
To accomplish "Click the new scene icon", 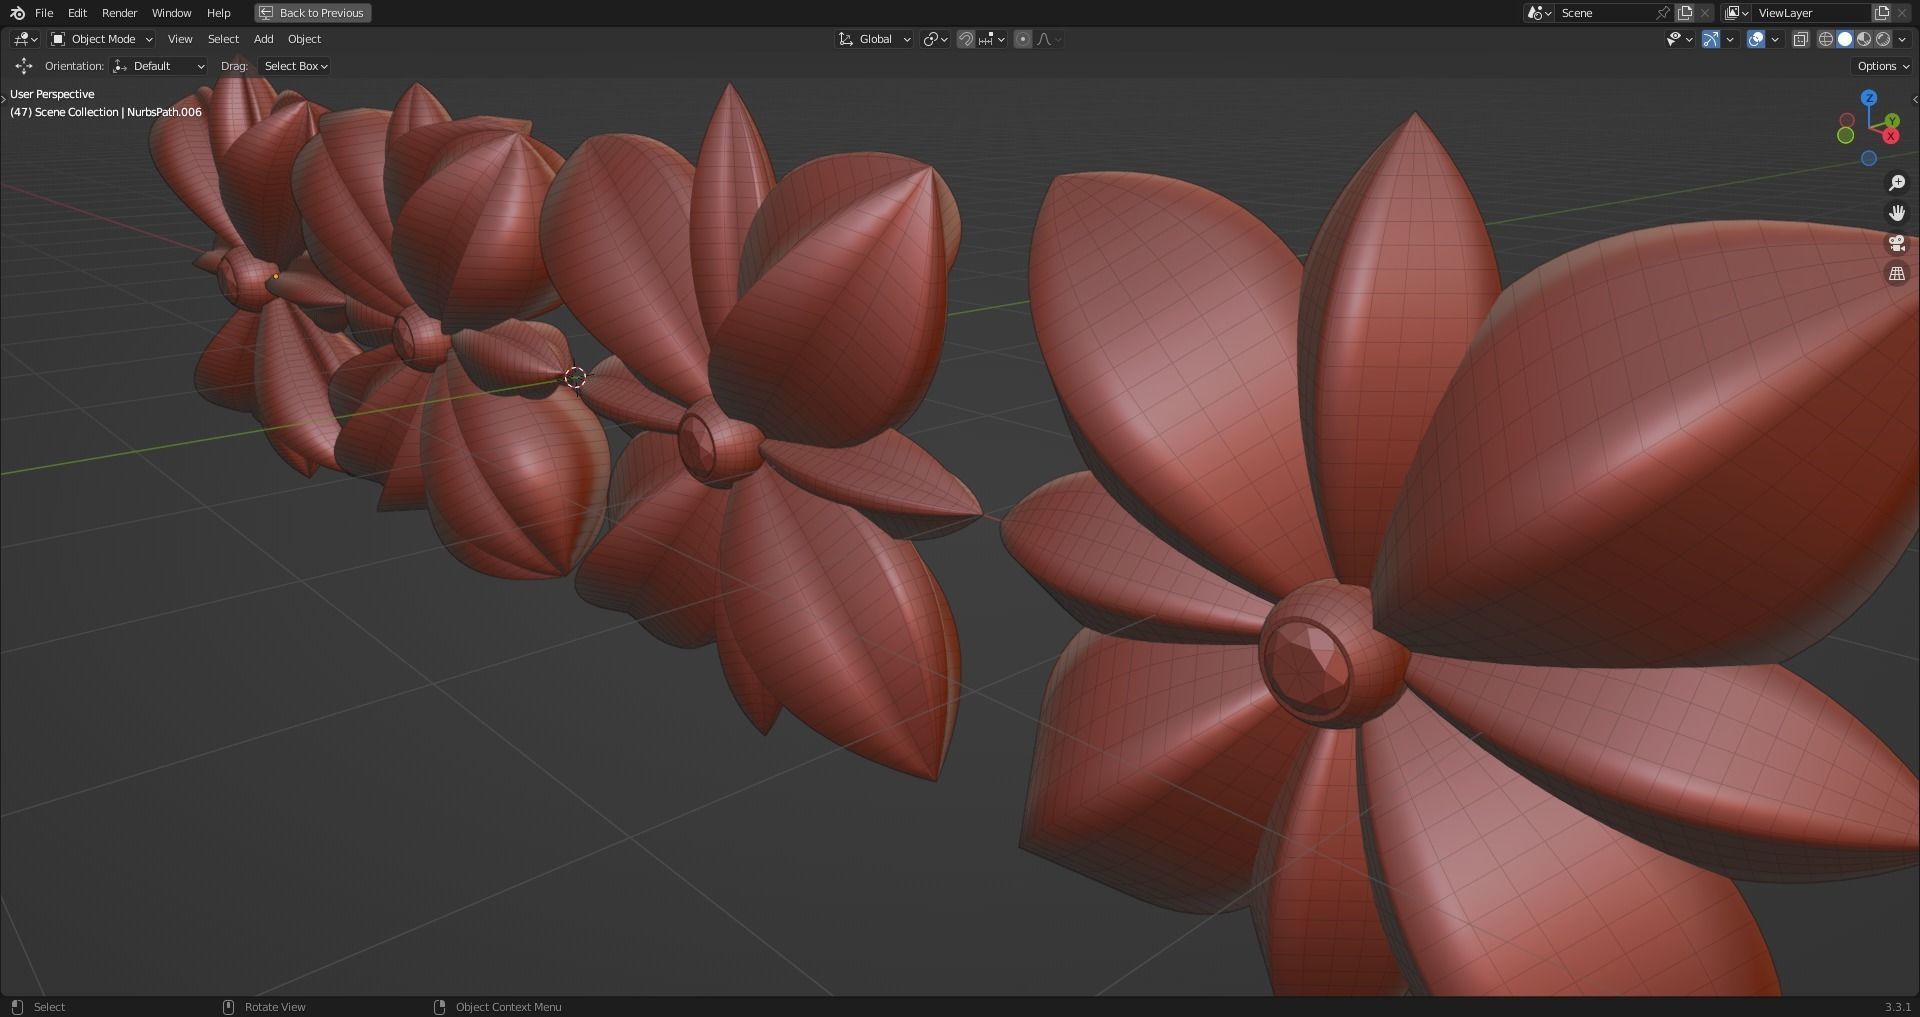I will [x=1685, y=13].
